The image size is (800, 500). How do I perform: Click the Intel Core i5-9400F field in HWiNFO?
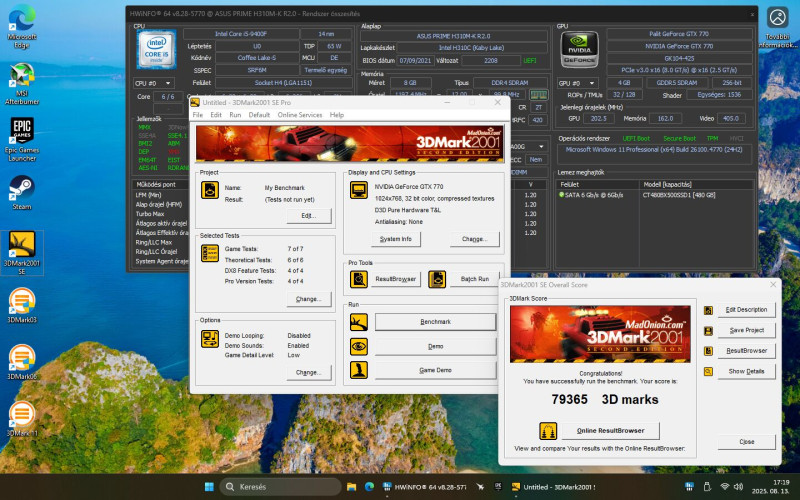[241, 34]
